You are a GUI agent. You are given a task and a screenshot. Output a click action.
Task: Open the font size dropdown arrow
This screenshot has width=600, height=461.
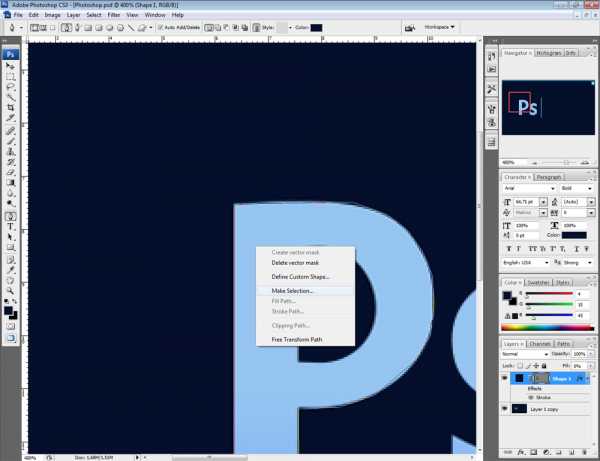tap(543, 202)
